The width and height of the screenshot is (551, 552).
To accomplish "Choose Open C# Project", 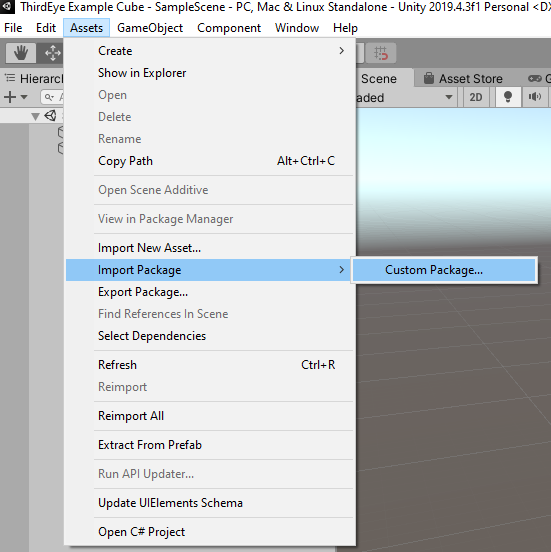I will (210, 532).
